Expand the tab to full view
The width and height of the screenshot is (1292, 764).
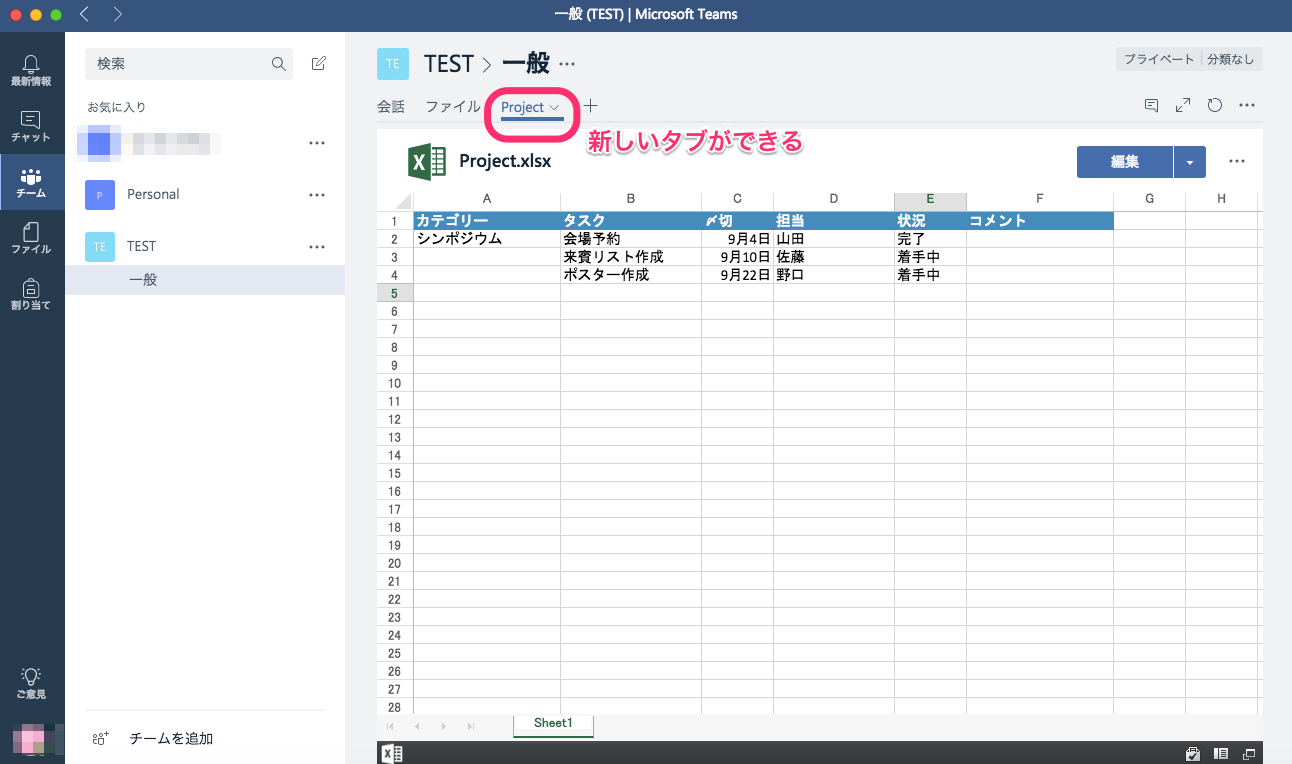point(1183,105)
